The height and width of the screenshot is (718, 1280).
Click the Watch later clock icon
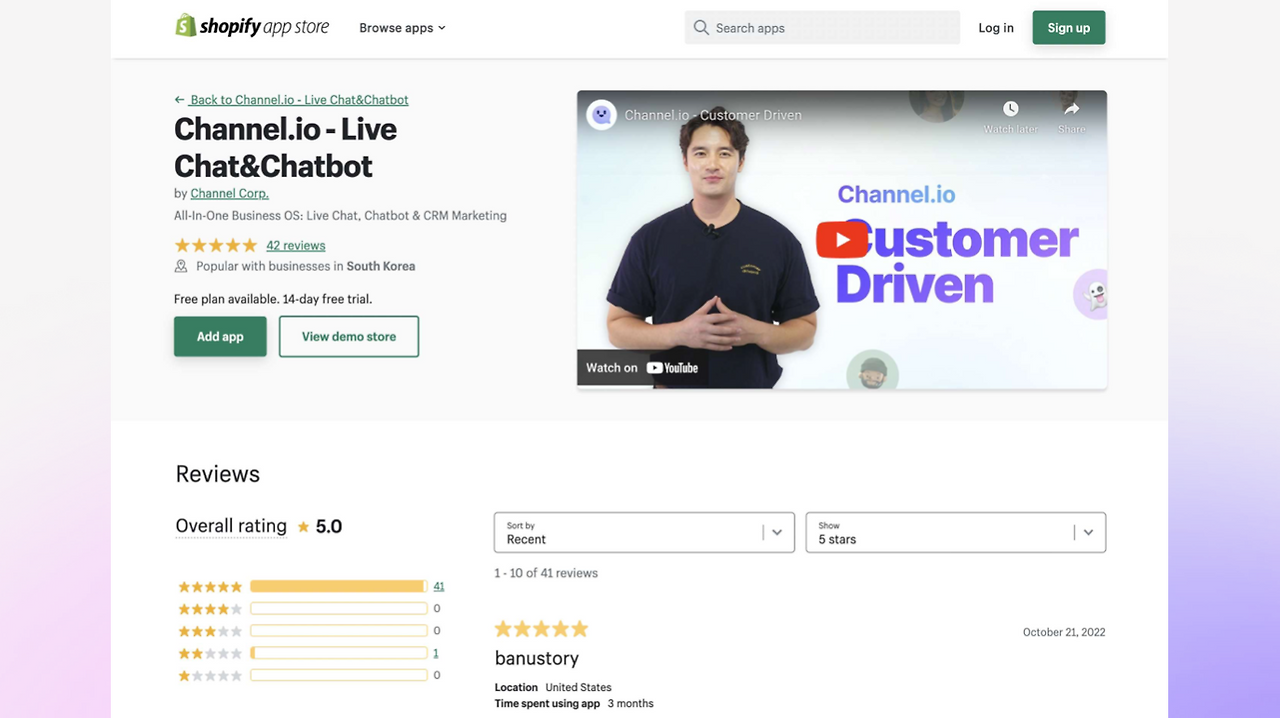(1011, 109)
